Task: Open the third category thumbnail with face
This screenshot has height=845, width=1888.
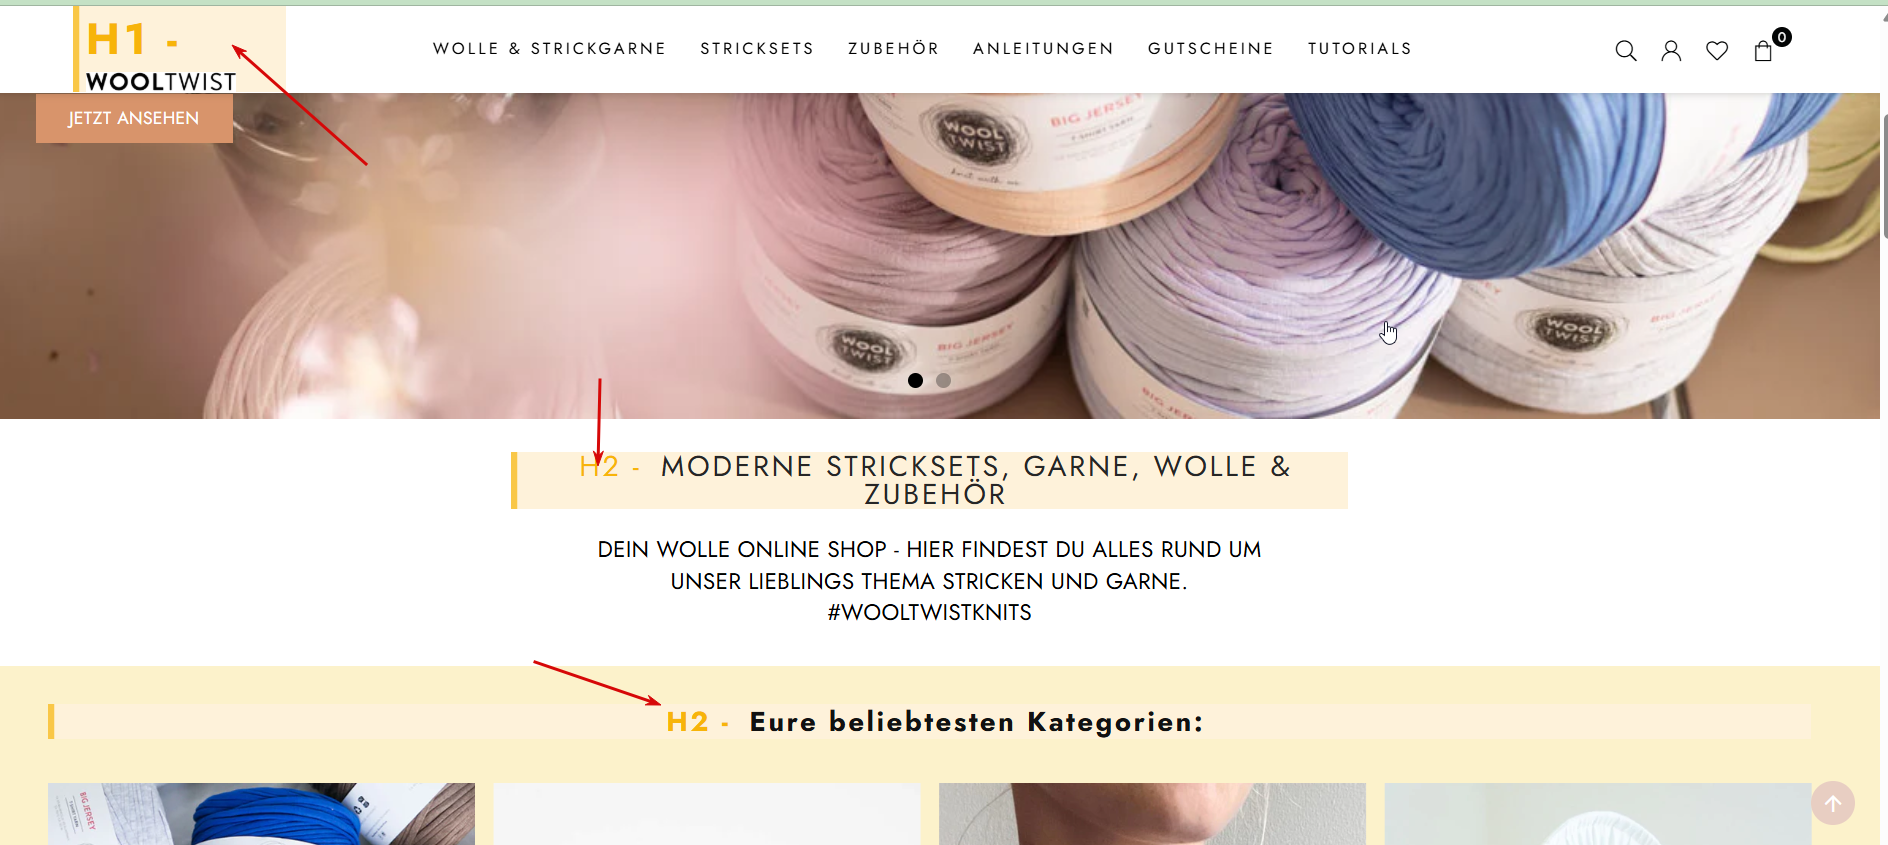Action: pos(1152,814)
